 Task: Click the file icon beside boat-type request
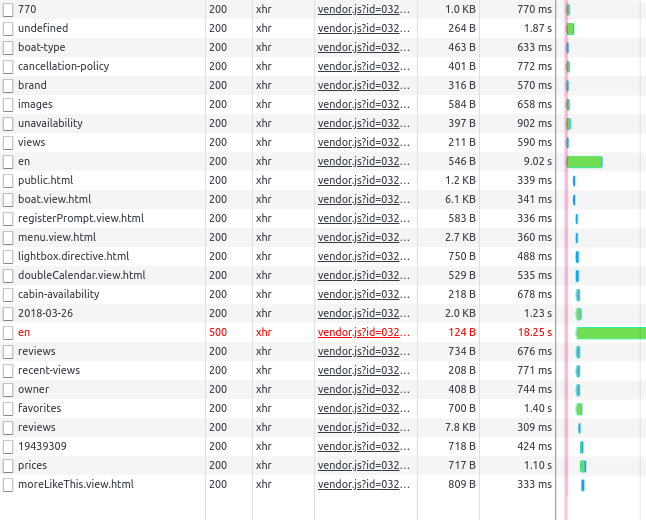(x=8, y=47)
